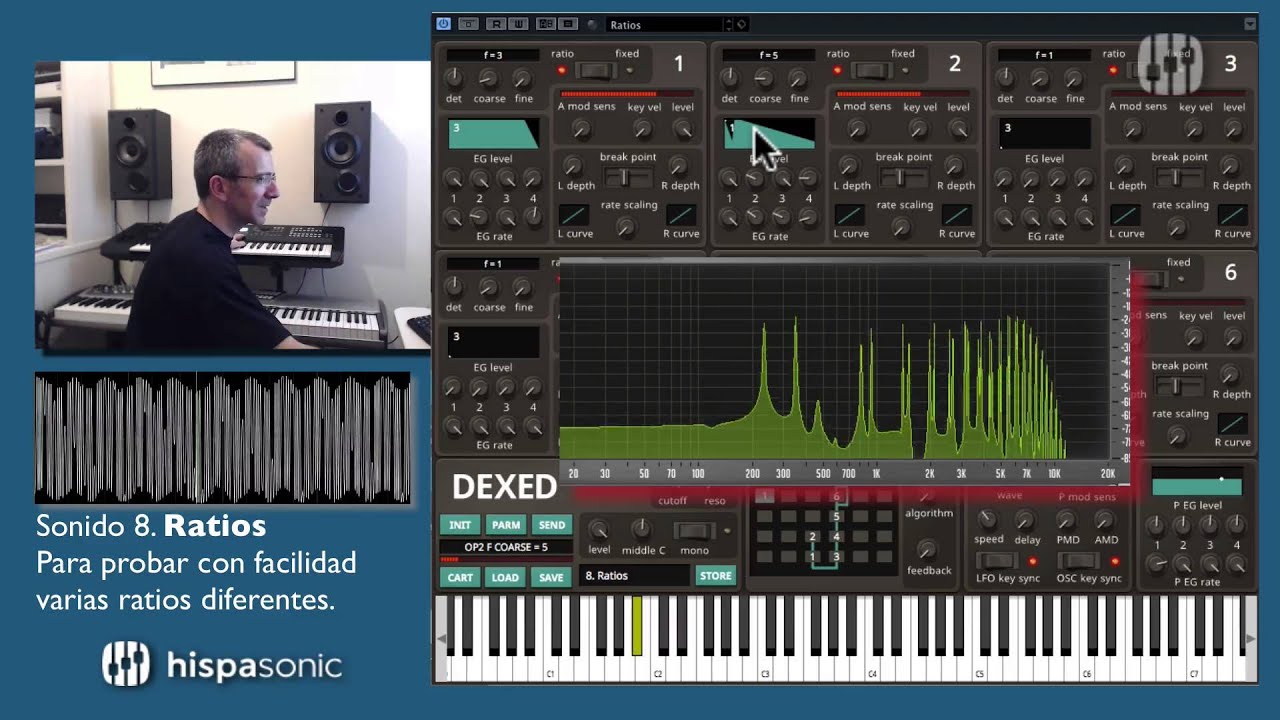This screenshot has width=1280, height=720.
Task: Toggle the LFO key sync switch
Action: coord(996,561)
